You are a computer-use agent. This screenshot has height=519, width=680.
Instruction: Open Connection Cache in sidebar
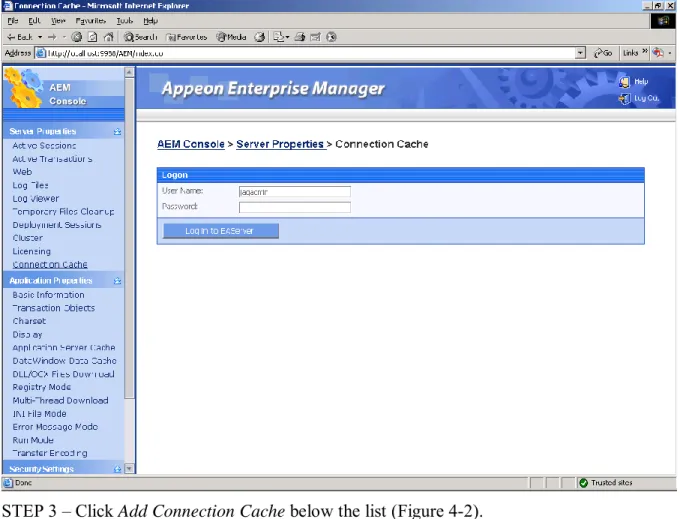coord(50,264)
